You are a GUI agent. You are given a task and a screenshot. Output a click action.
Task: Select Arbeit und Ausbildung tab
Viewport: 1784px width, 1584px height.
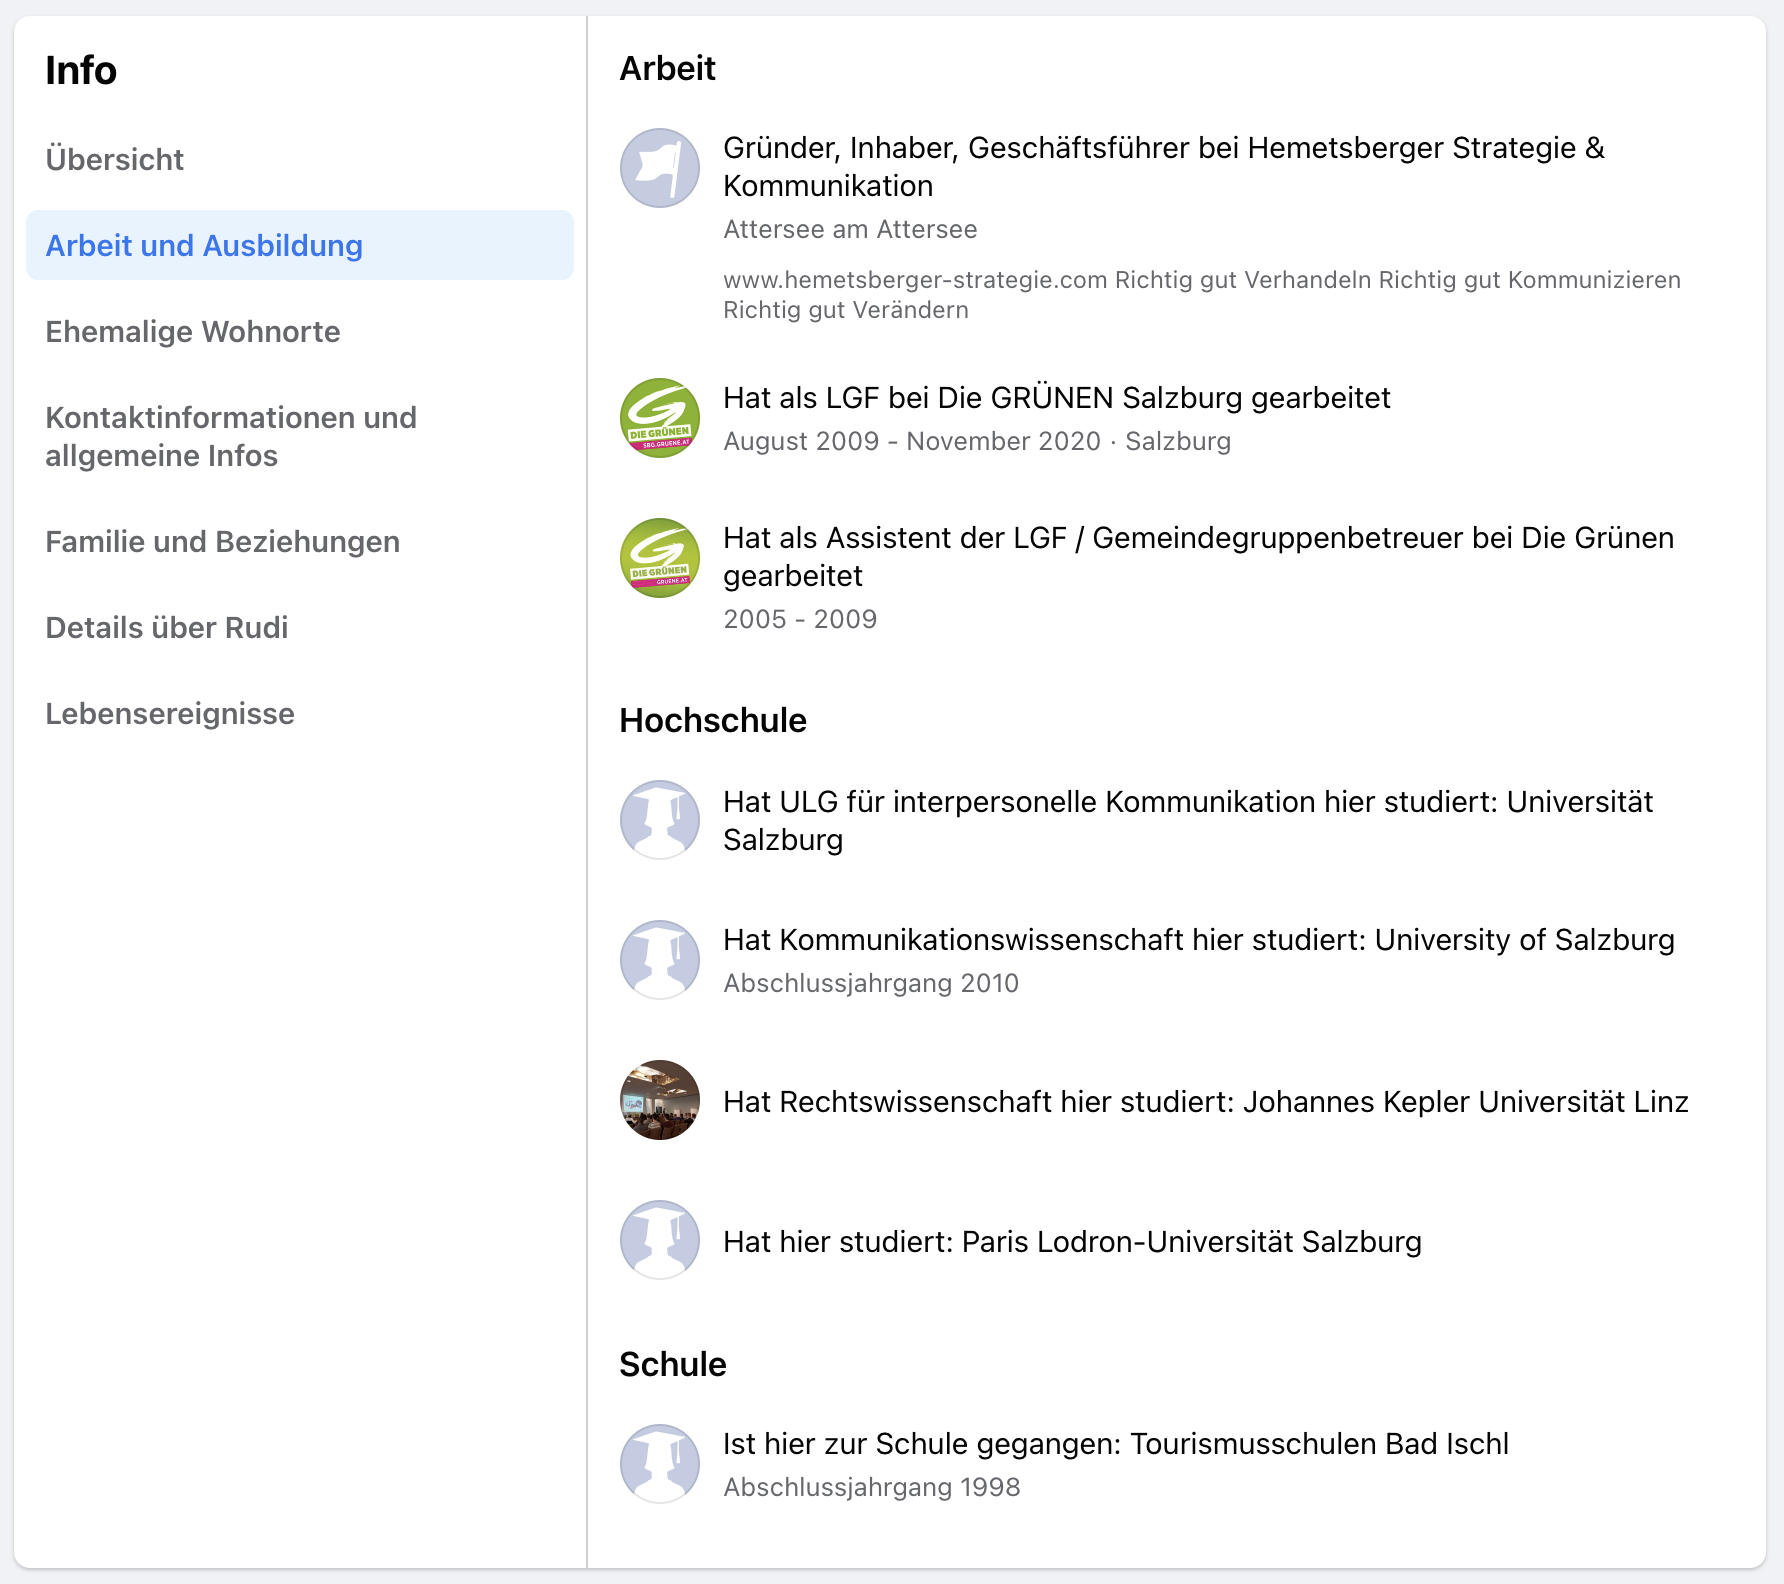pyautogui.click(x=300, y=245)
